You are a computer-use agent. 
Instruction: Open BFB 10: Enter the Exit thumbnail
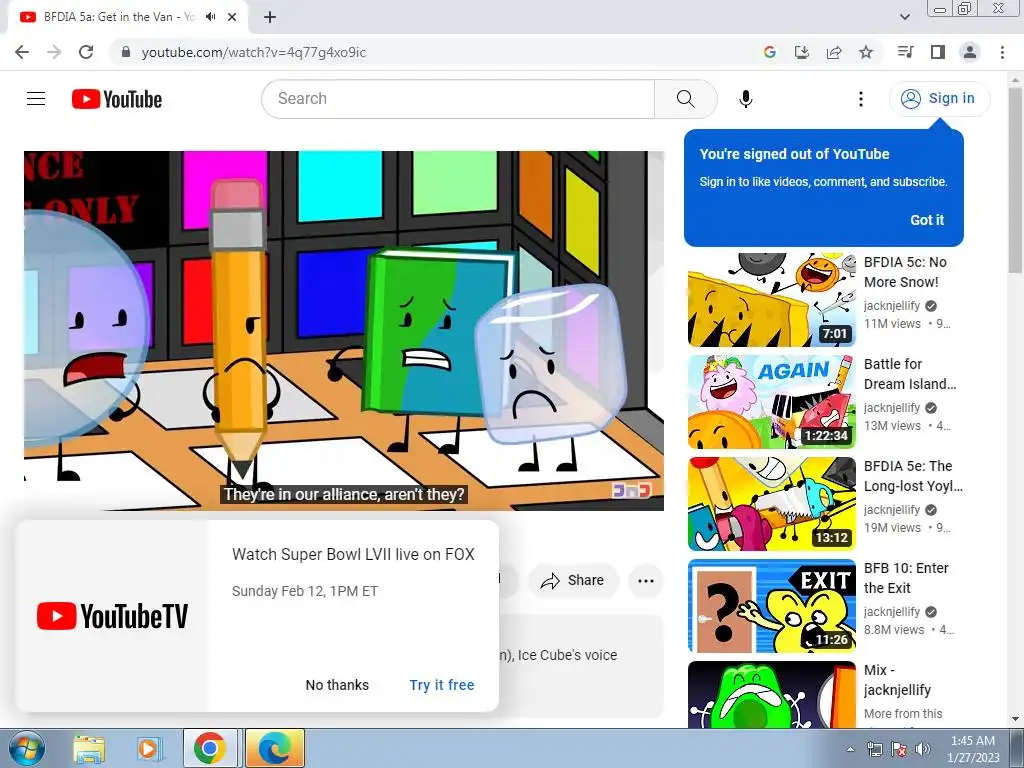772,605
